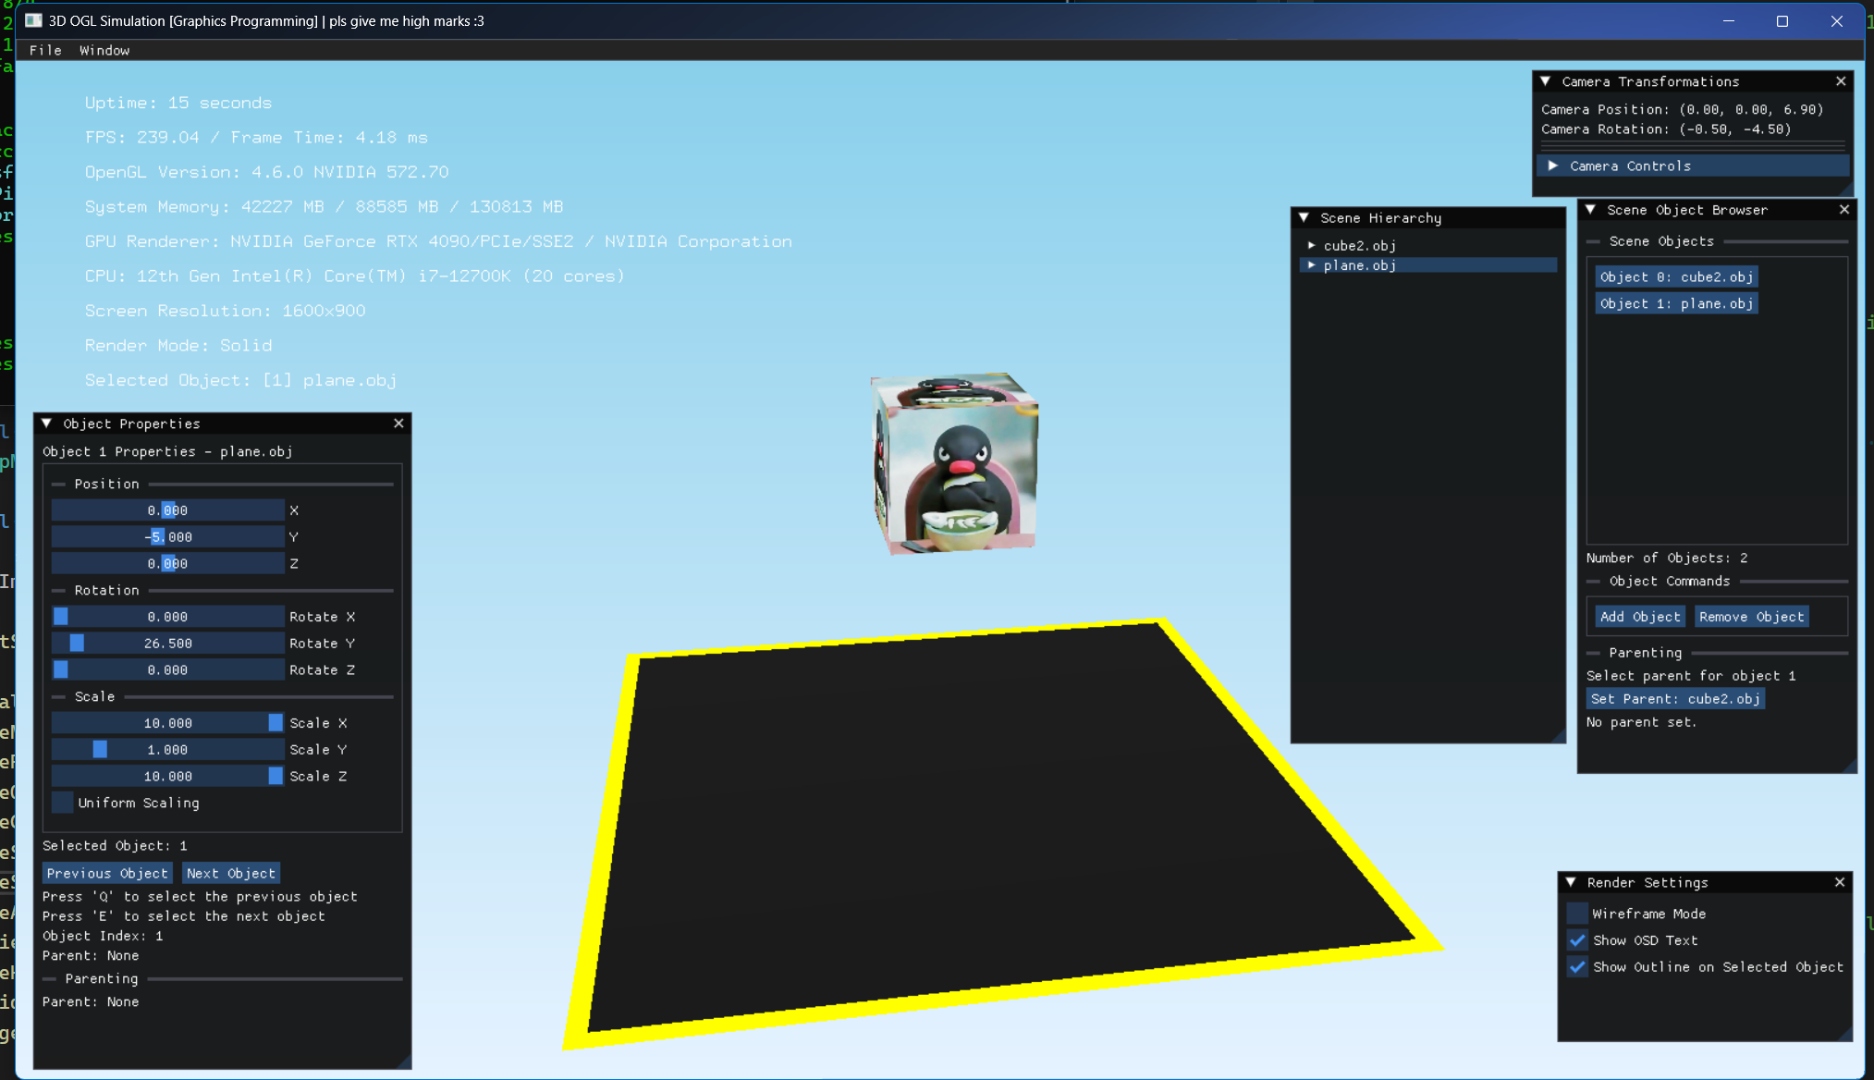
Task: Click 'Number of Objects: 2' text
Action: pyautogui.click(x=1667, y=558)
